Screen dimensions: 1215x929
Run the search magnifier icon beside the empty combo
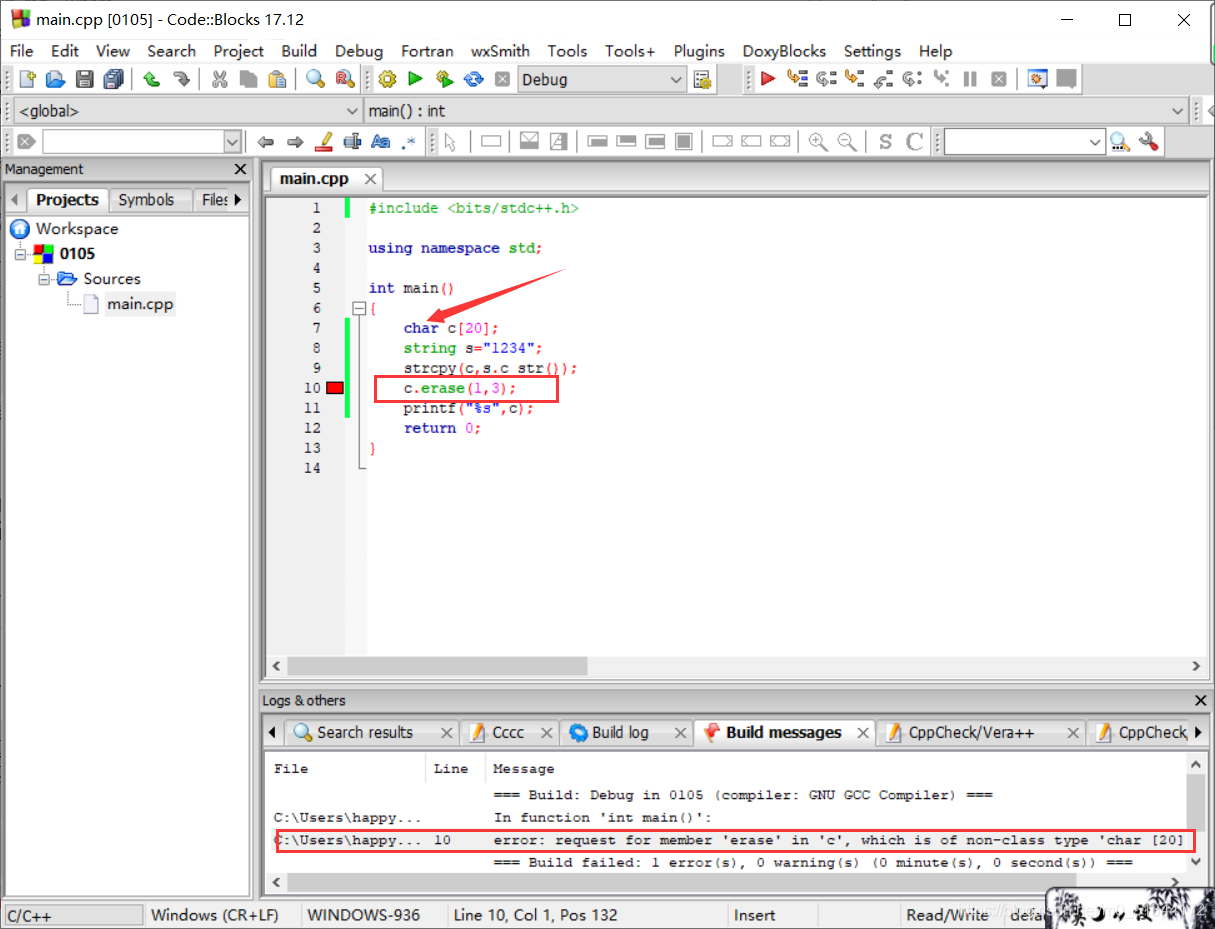point(1120,142)
